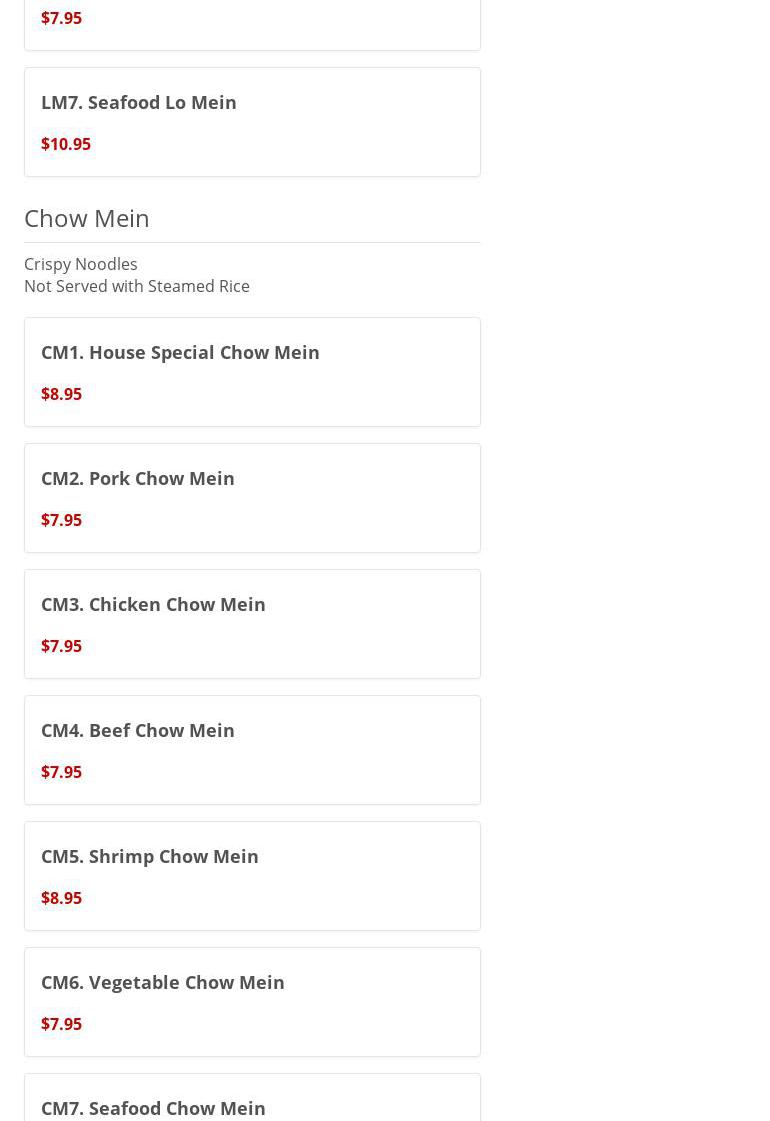Click the $7.95 price under Pork Chow Mein

coord(61,520)
